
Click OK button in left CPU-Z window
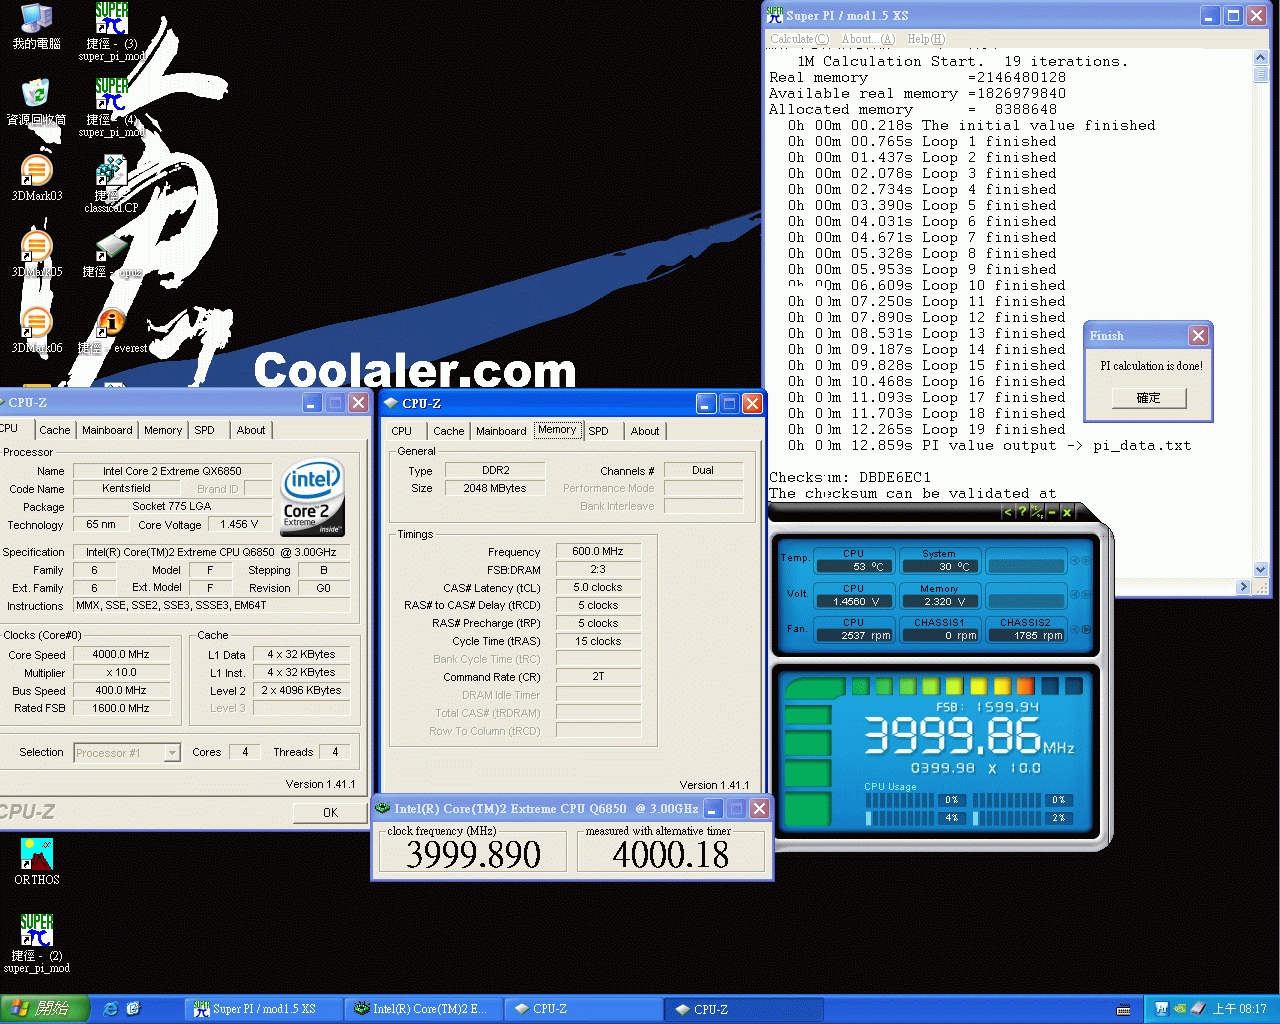point(330,813)
